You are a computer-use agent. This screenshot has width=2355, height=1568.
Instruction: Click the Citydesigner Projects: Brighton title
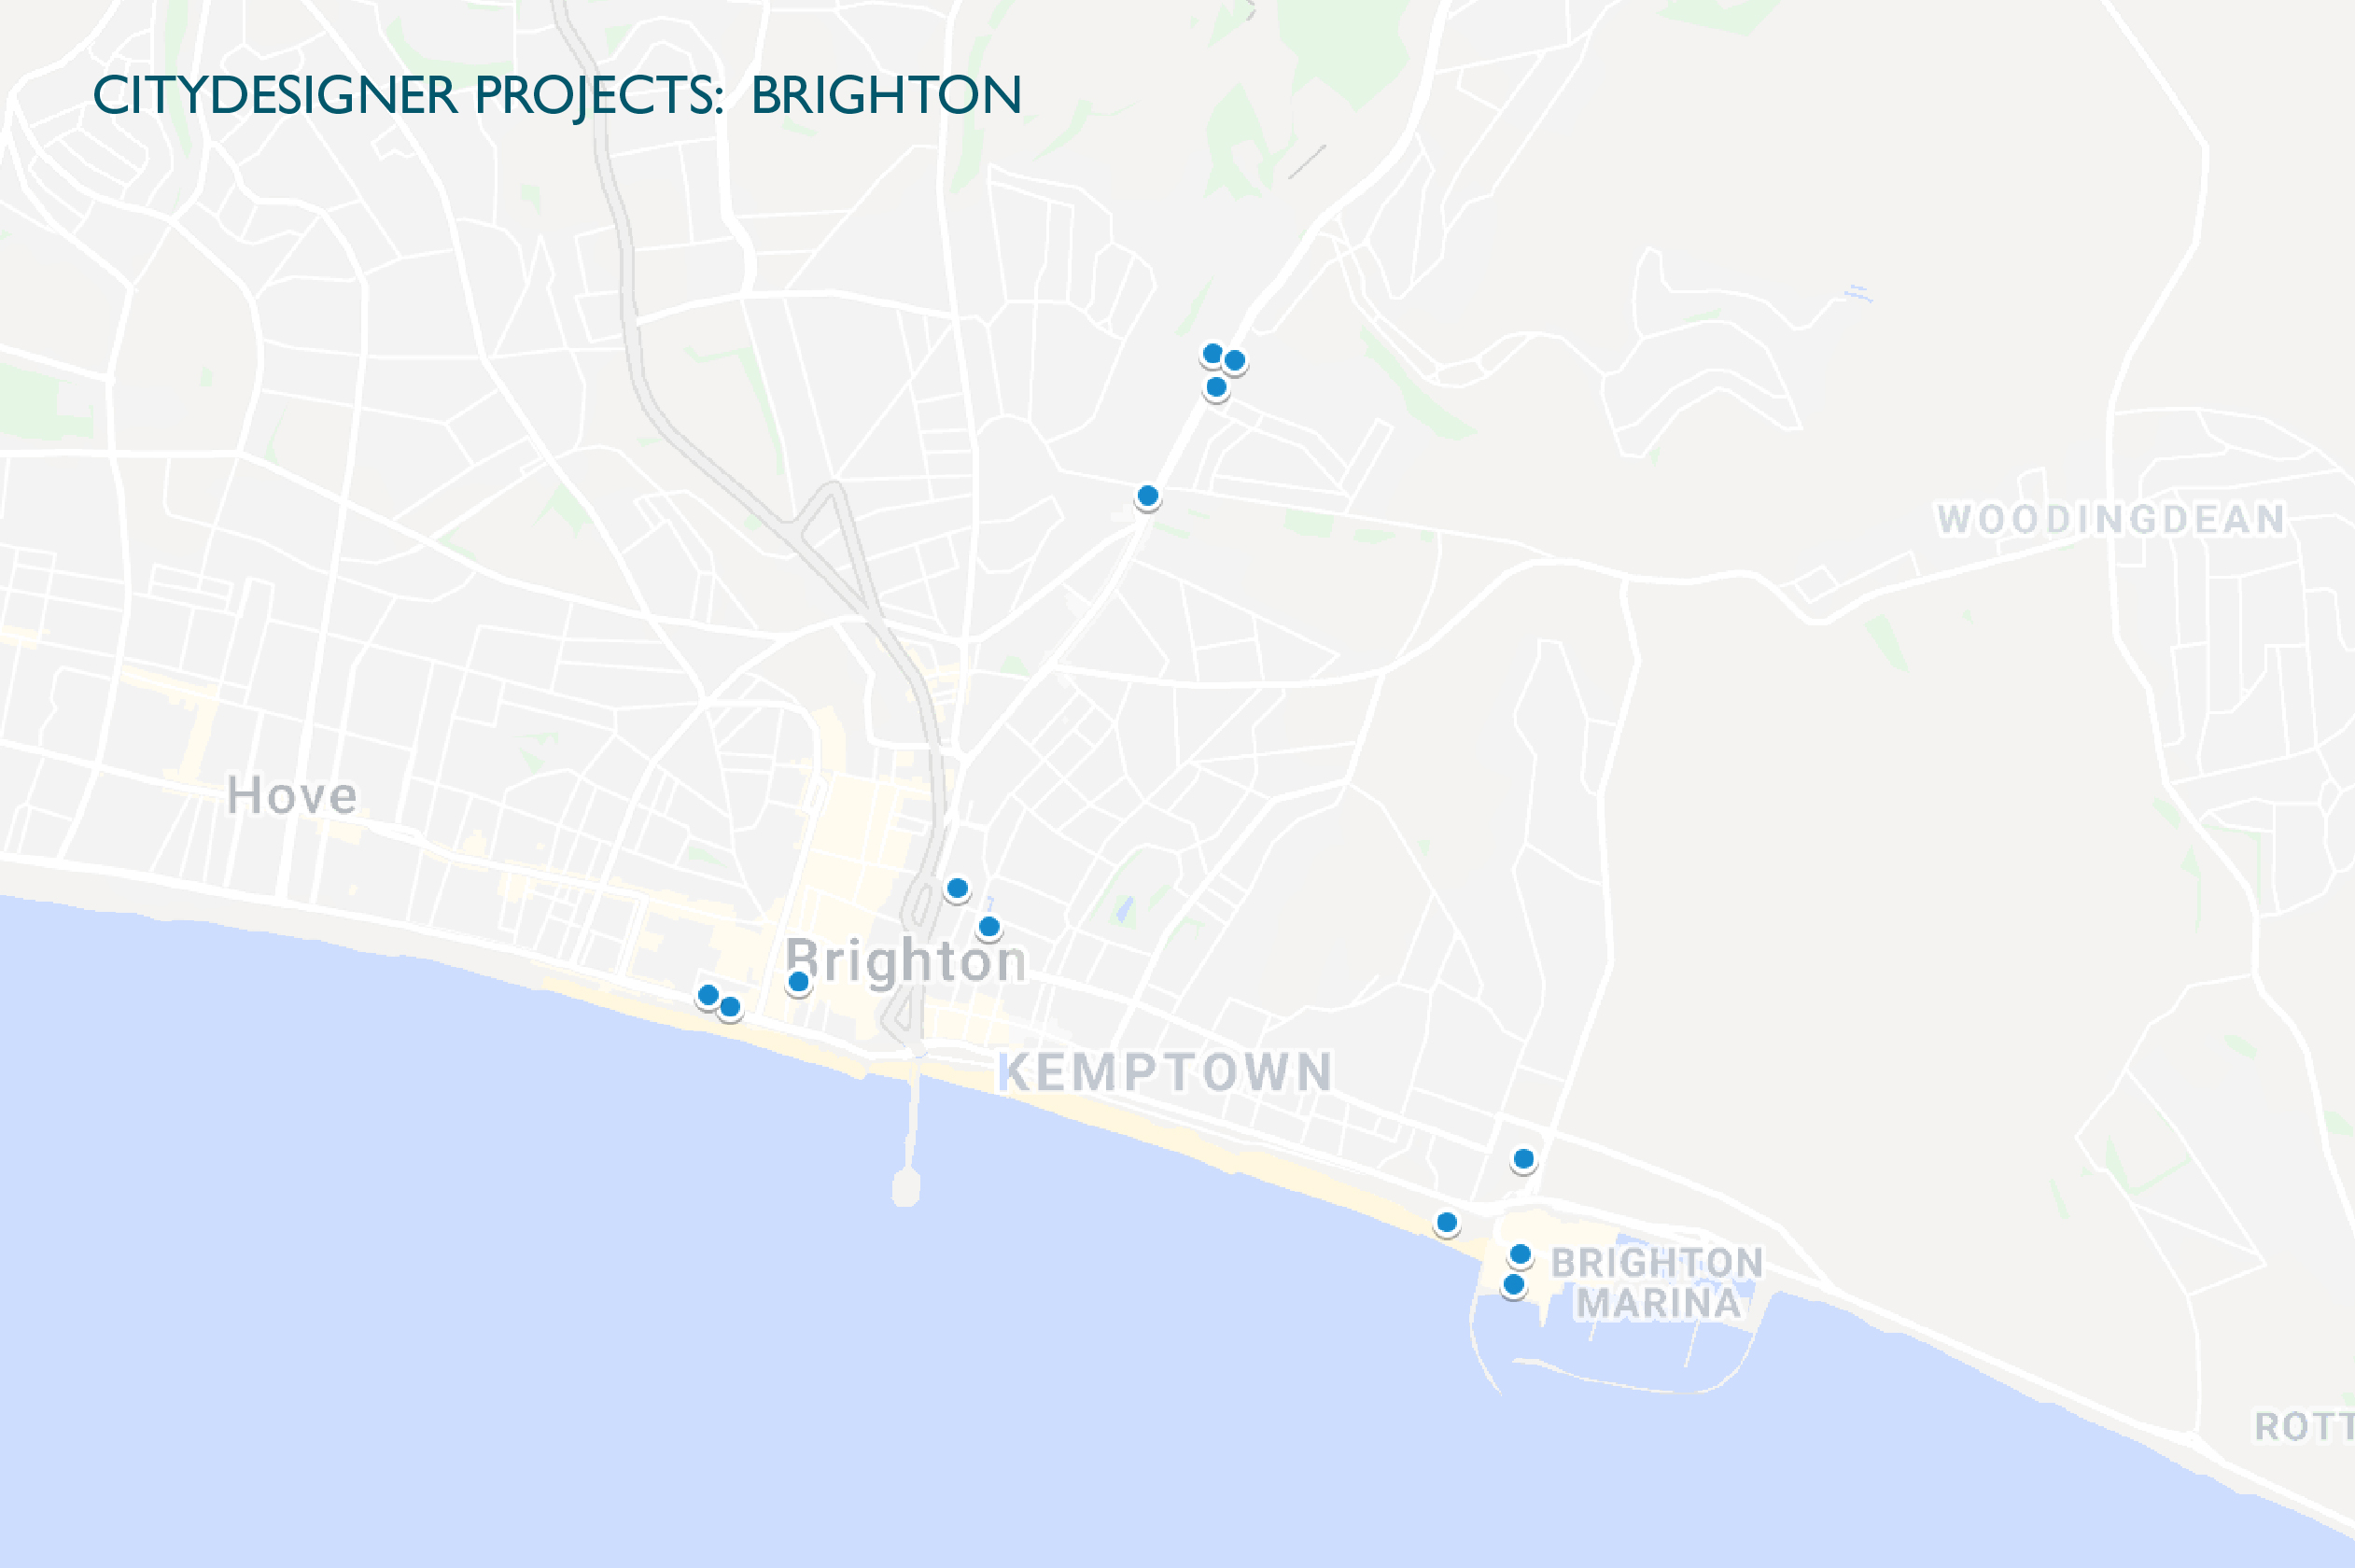[x=557, y=96]
